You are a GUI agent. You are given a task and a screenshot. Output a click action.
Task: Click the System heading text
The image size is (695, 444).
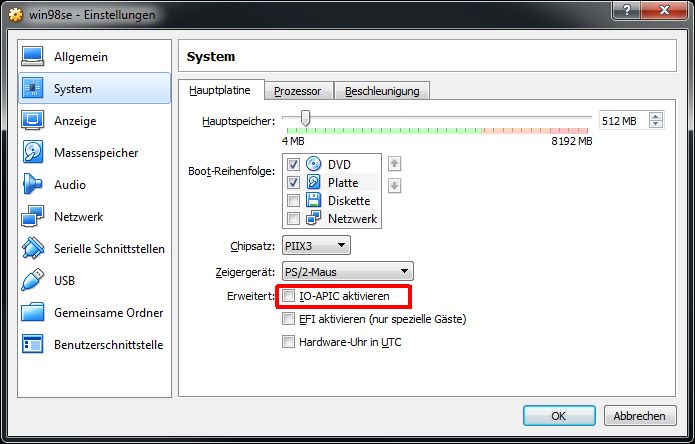pos(211,57)
